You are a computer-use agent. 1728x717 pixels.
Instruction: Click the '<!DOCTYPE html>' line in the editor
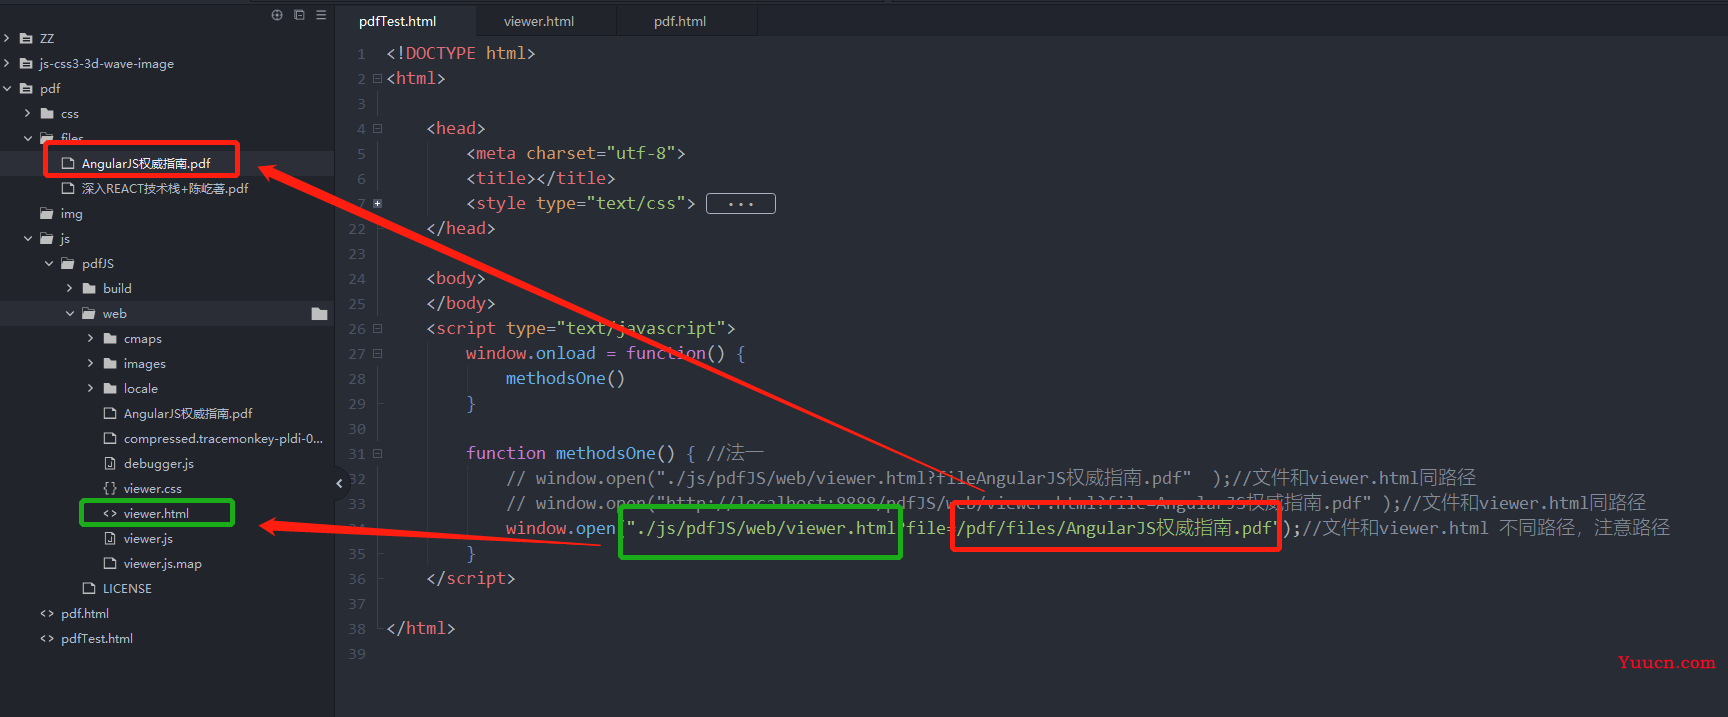click(460, 53)
